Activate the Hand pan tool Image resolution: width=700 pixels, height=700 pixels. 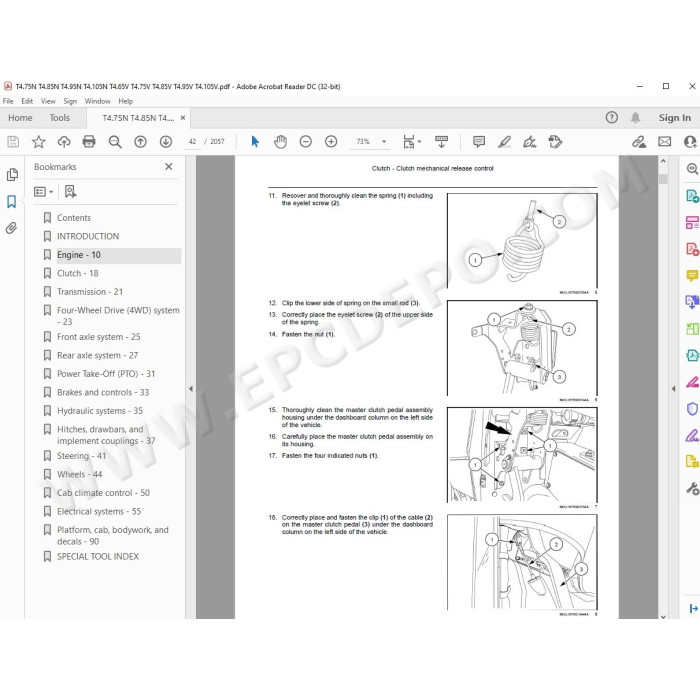tap(280, 142)
